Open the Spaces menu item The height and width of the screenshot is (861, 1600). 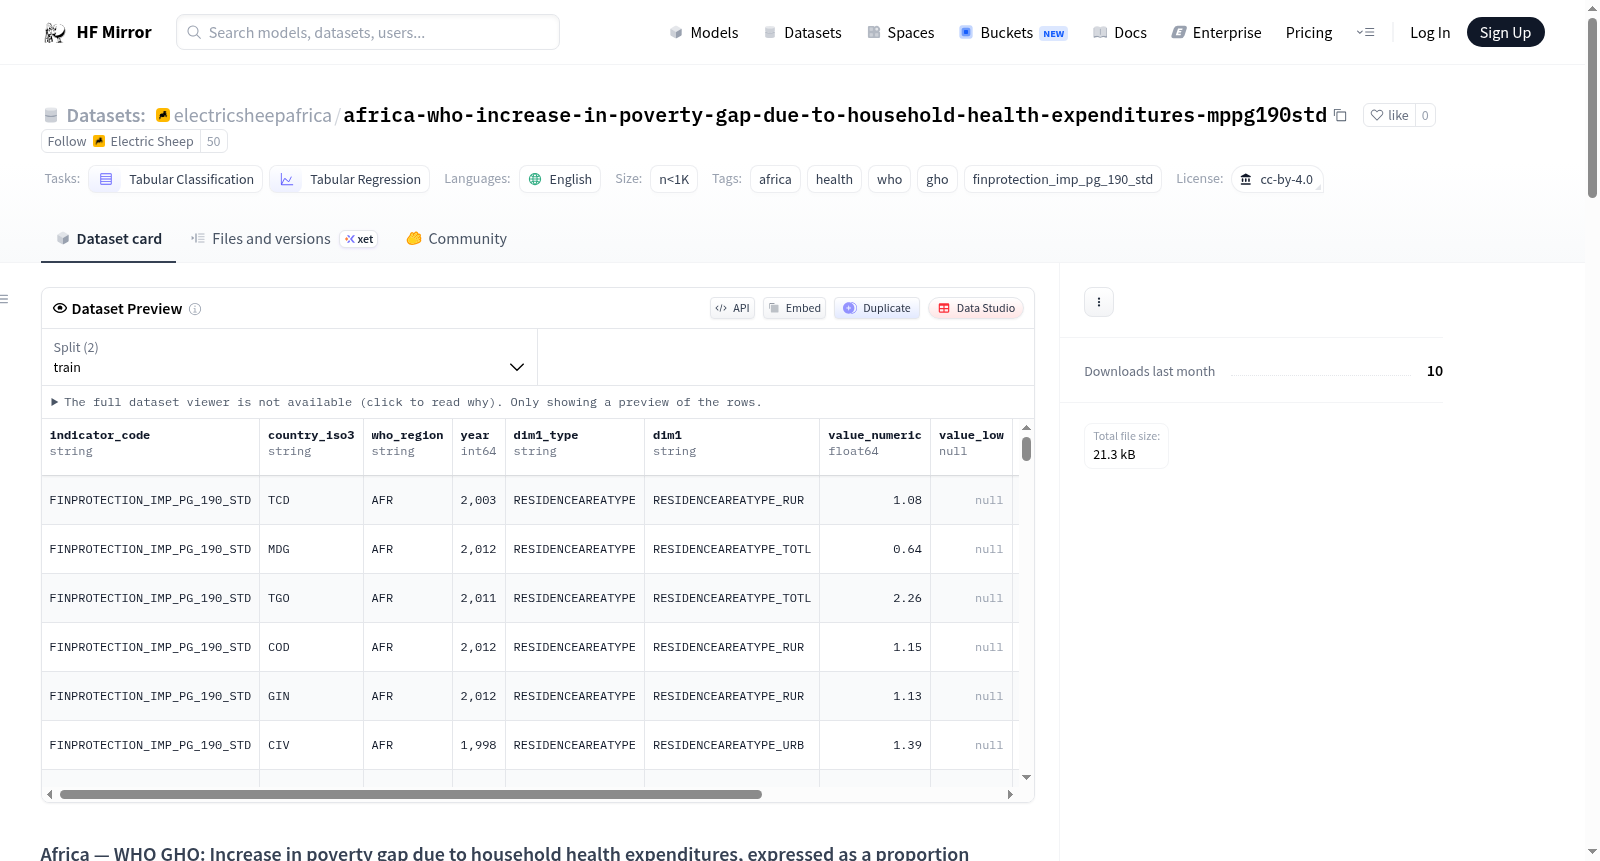(901, 32)
